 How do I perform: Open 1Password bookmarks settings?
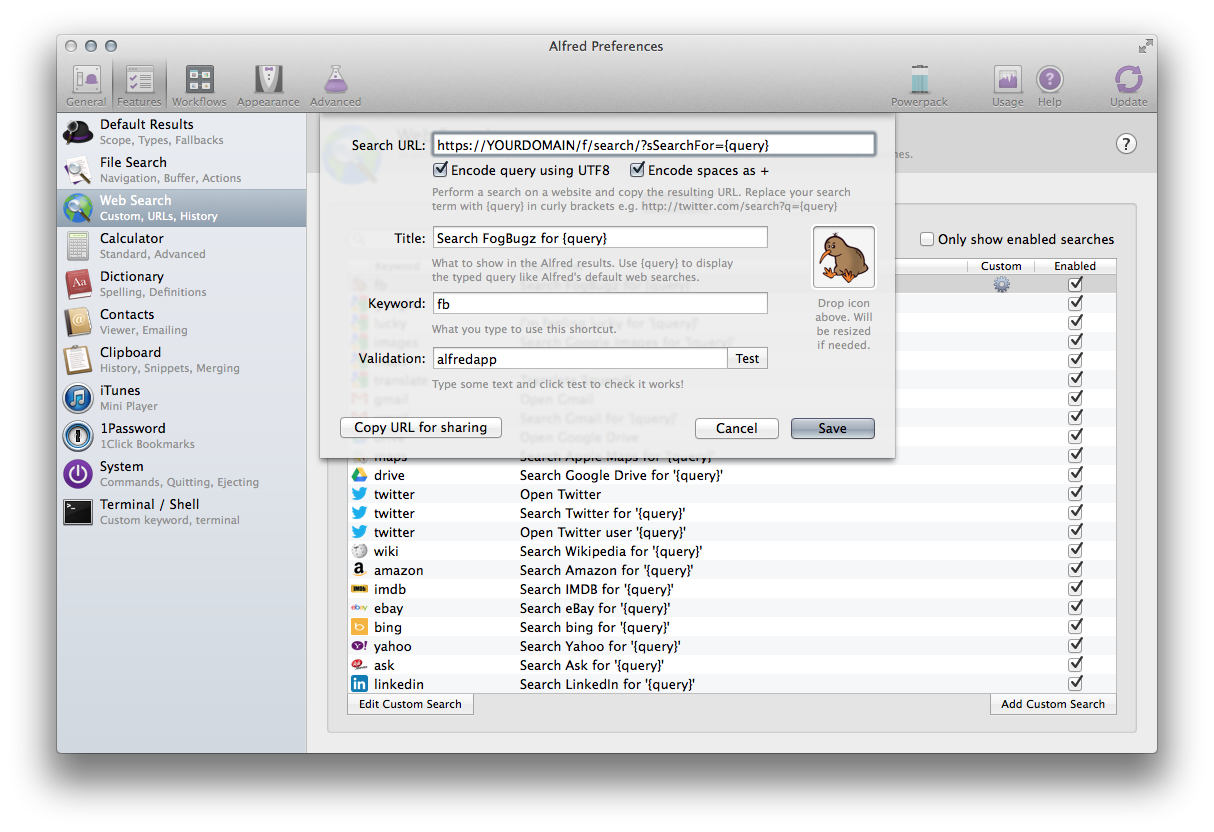(181, 436)
